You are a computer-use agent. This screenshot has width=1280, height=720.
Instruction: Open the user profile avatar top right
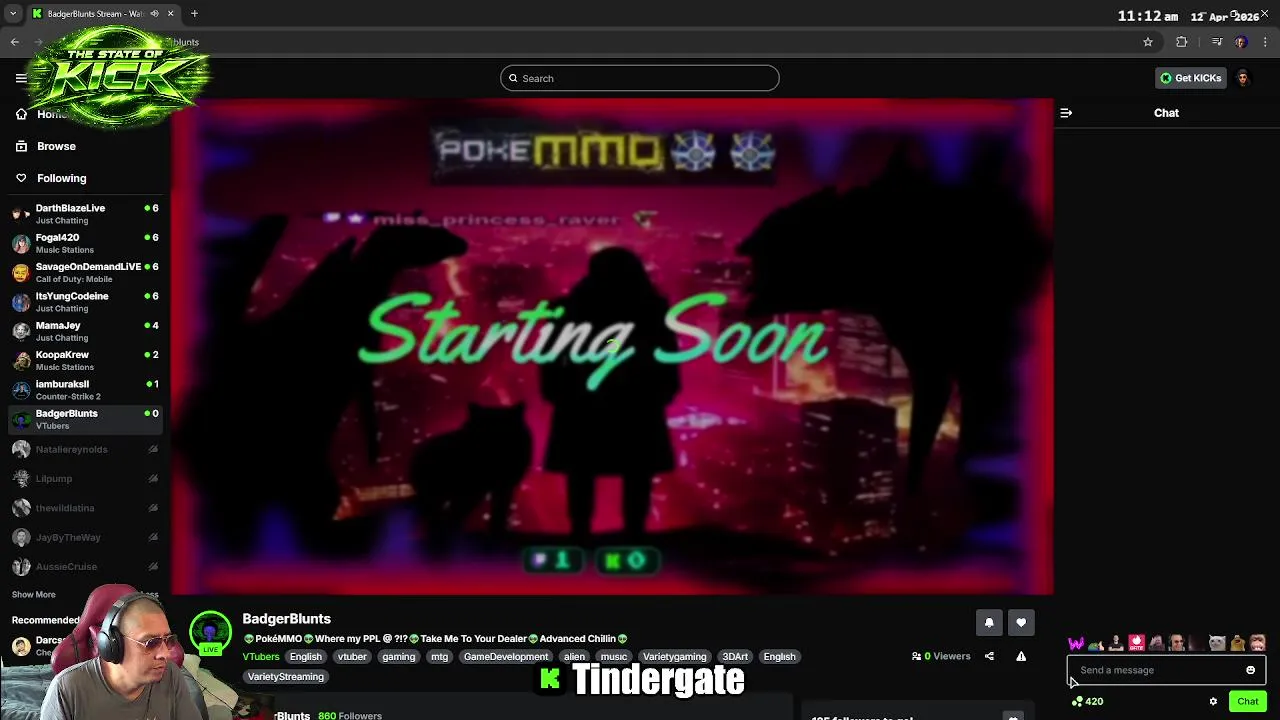[x=1243, y=78]
